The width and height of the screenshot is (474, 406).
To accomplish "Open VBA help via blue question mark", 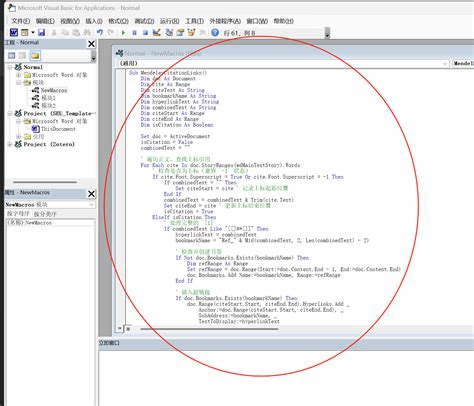I will point(215,32).
